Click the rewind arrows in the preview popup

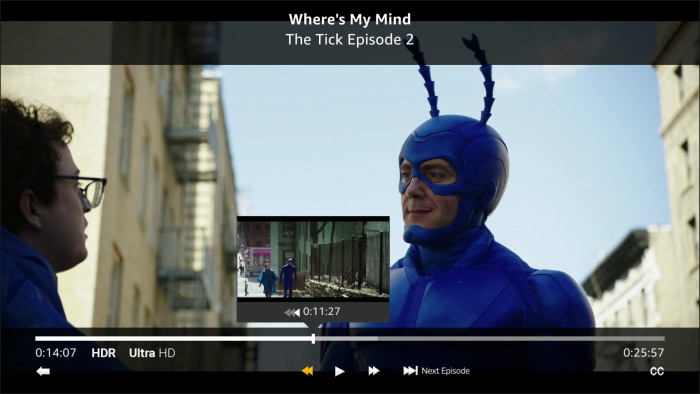tap(292, 312)
